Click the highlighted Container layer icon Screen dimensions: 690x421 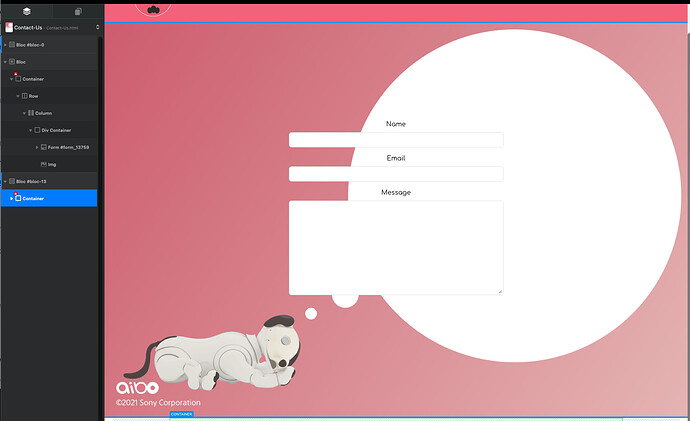18,198
